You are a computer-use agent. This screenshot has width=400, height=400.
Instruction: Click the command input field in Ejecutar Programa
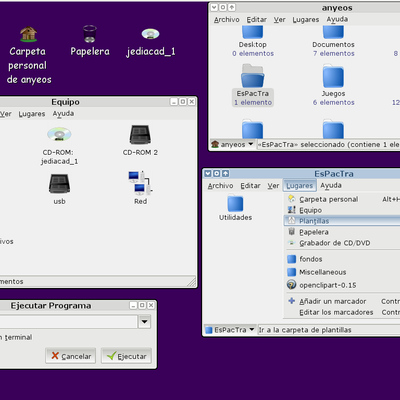[x=68, y=322]
